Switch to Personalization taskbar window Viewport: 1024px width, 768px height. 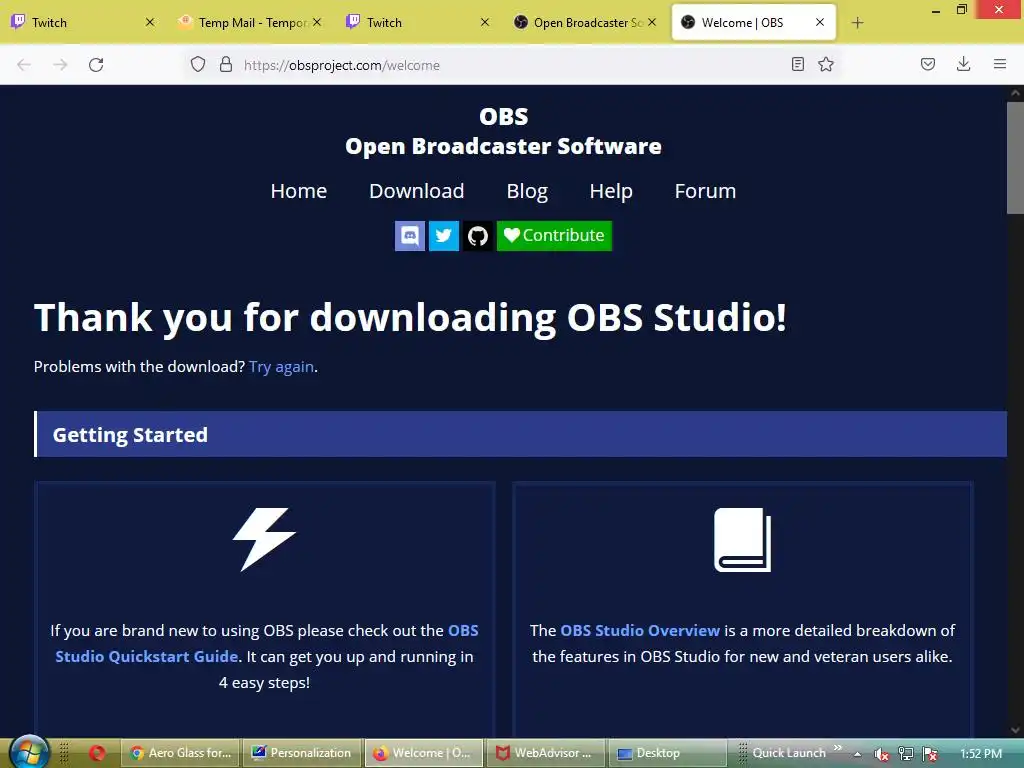[x=302, y=753]
